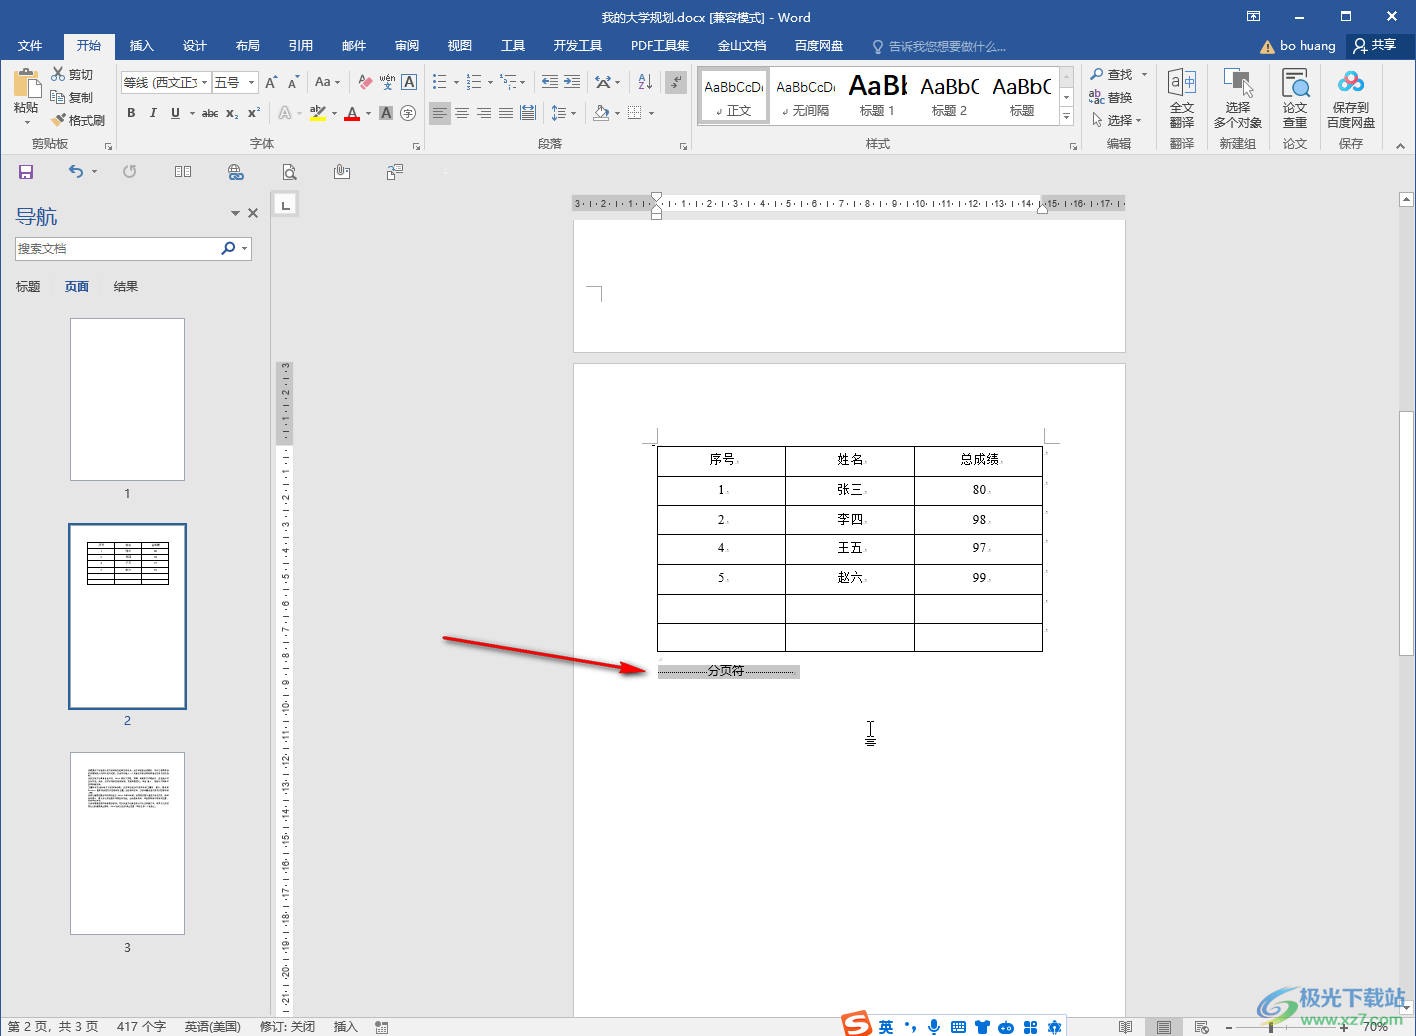Viewport: 1416px width, 1036px height.
Task: Open print preview from quick access toolbar
Action: tap(289, 172)
